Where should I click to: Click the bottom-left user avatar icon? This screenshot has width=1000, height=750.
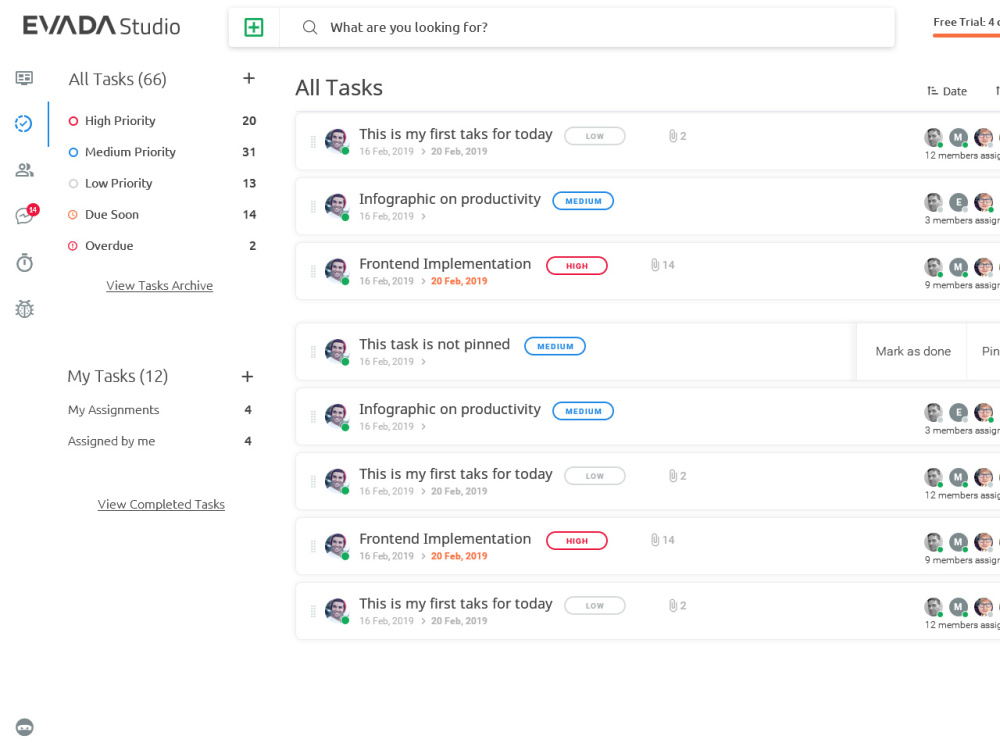pyautogui.click(x=24, y=727)
